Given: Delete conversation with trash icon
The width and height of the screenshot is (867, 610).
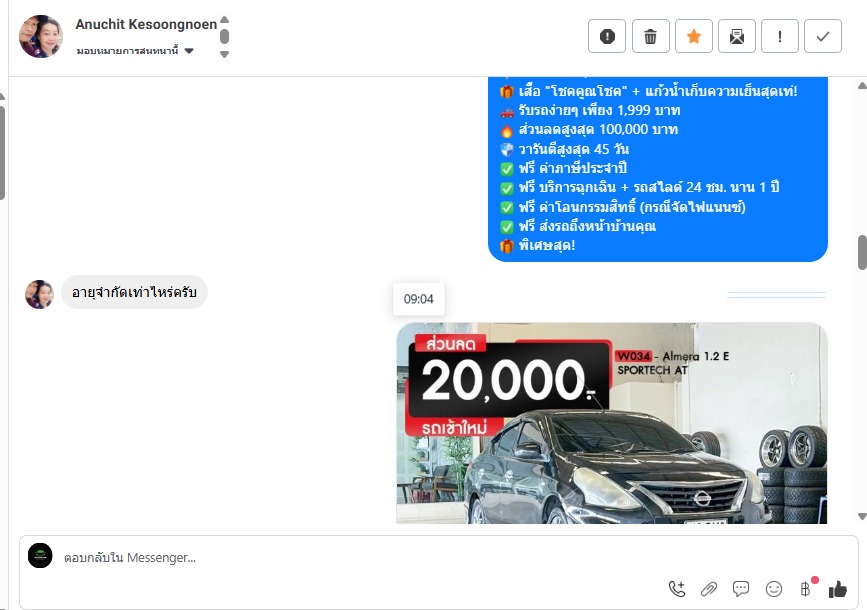Looking at the screenshot, I should (650, 37).
